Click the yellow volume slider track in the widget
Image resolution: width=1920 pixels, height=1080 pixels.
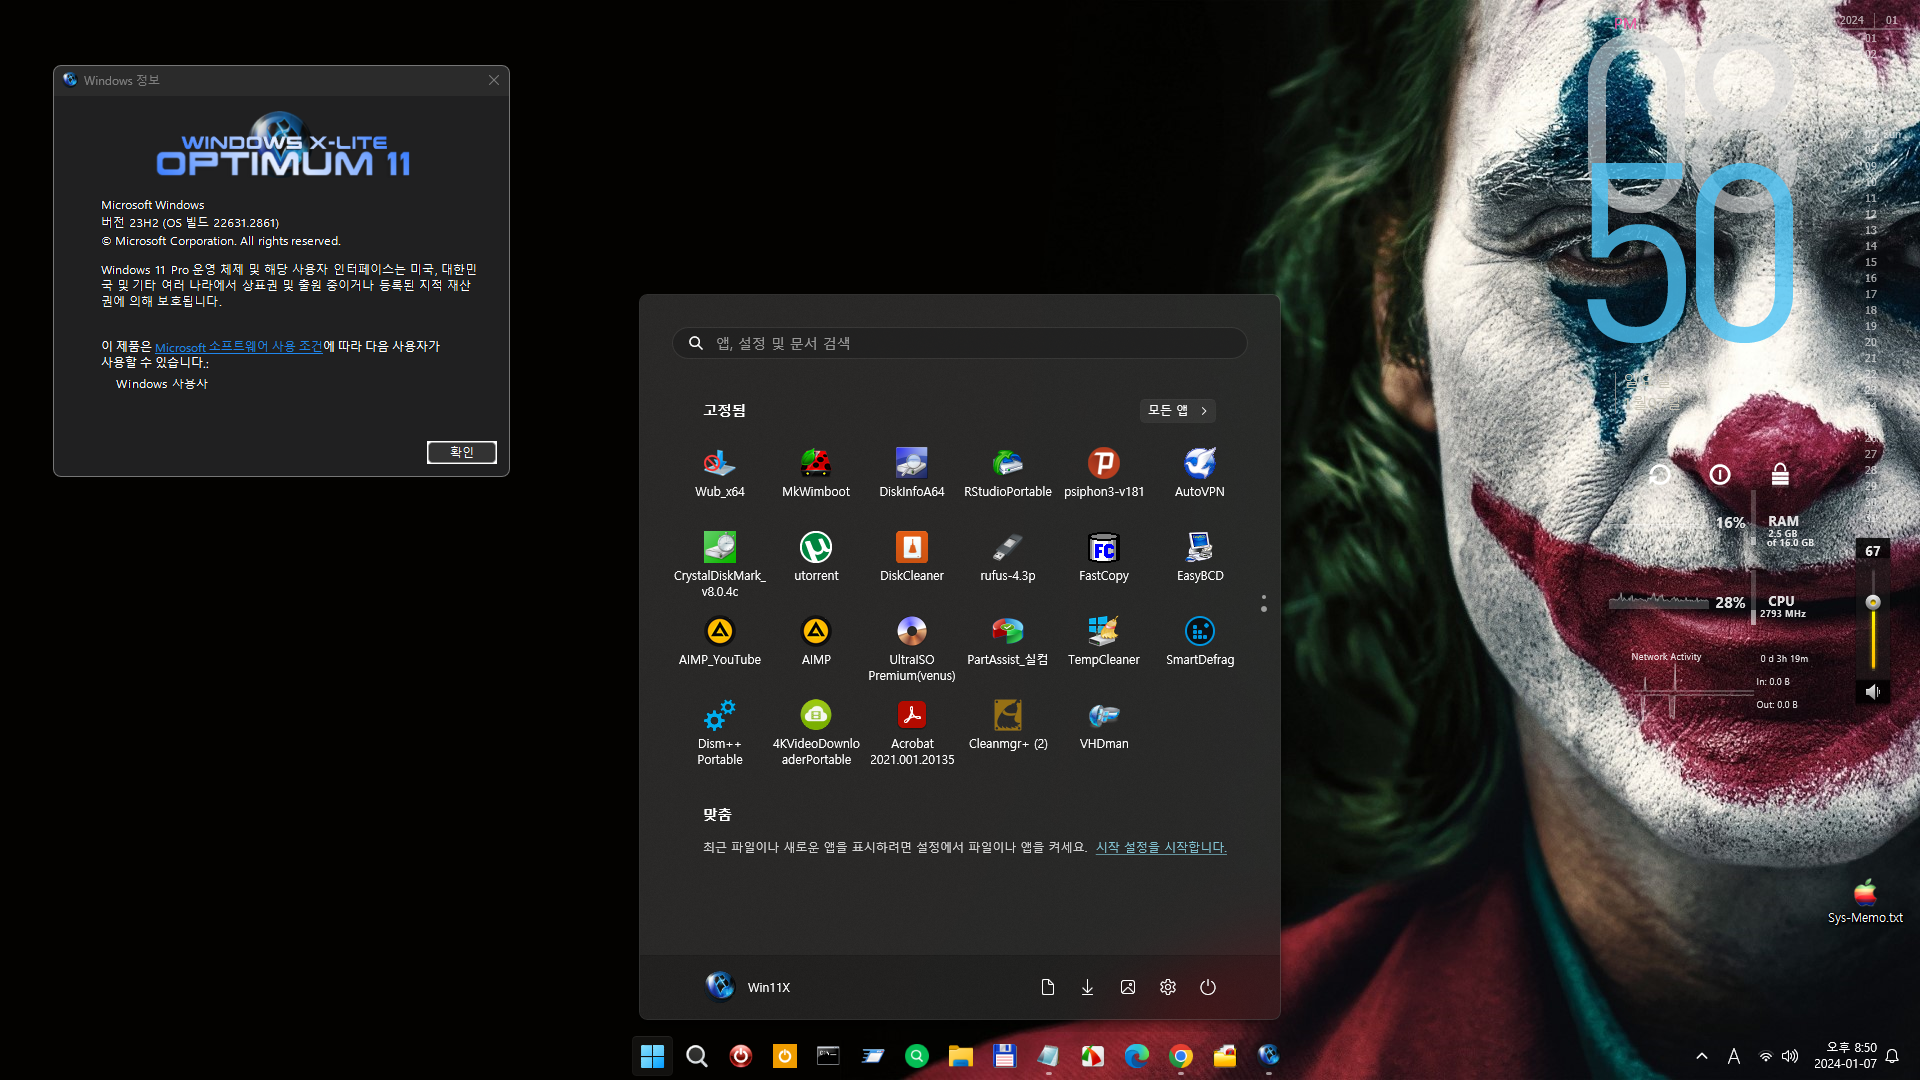point(1873,638)
